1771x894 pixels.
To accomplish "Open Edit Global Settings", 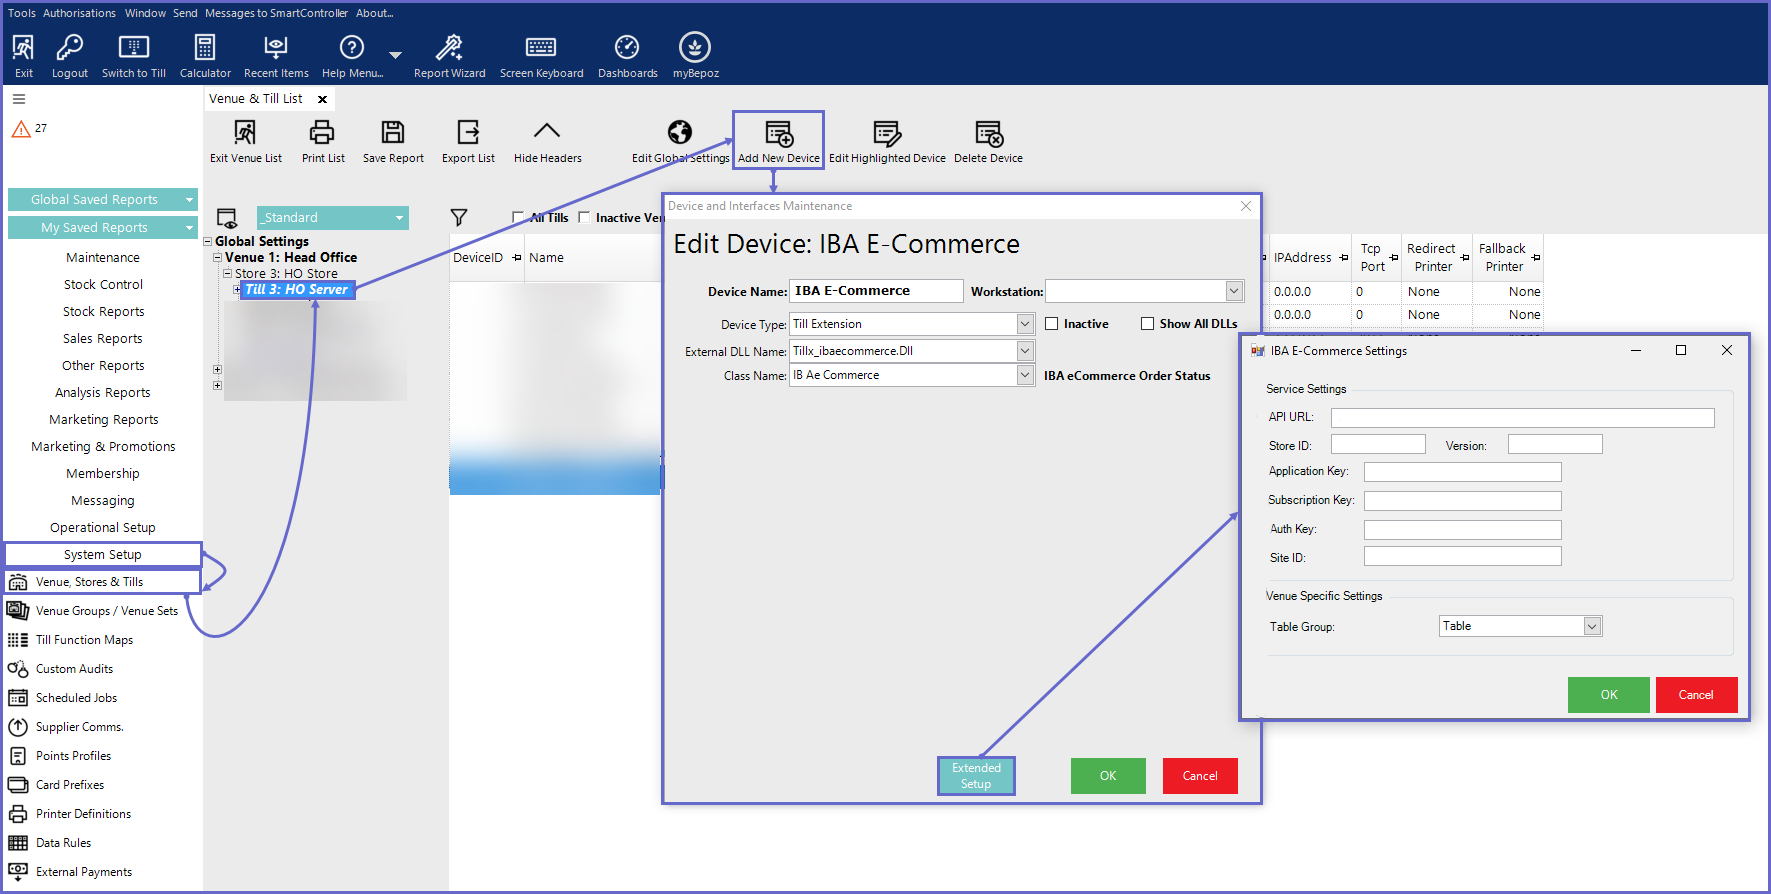I will click(x=680, y=141).
